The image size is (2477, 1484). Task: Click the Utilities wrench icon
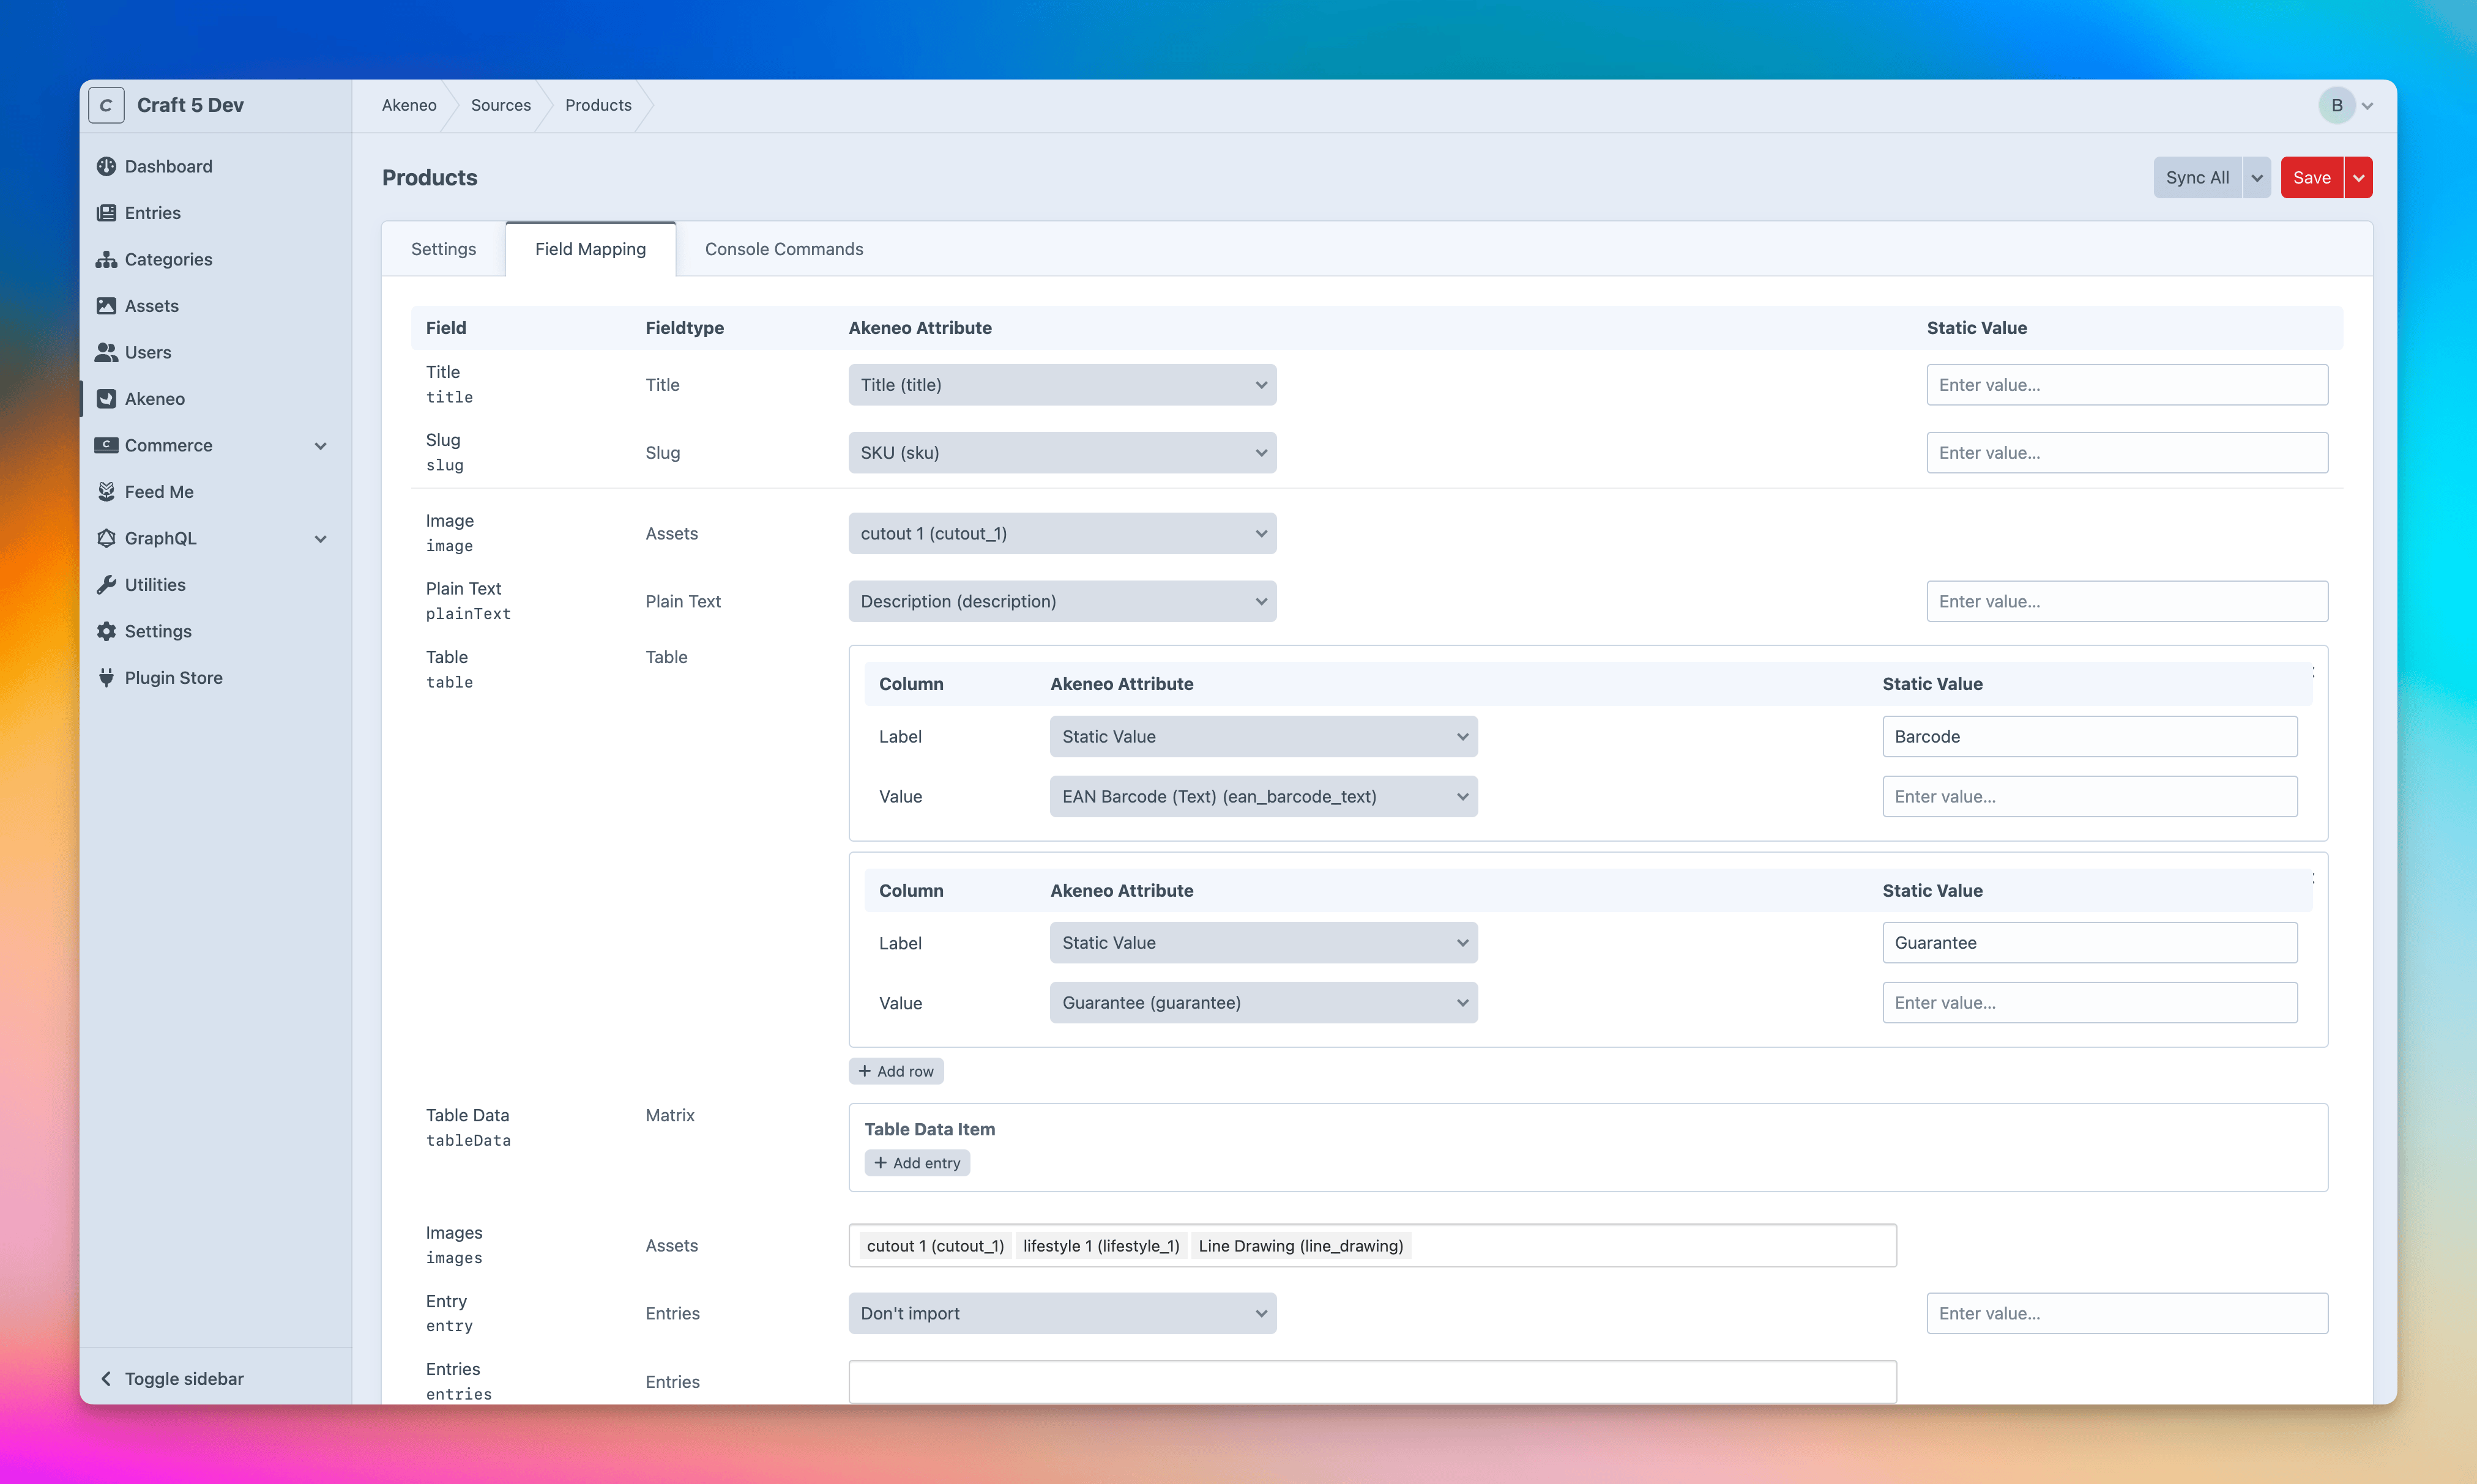tap(106, 585)
